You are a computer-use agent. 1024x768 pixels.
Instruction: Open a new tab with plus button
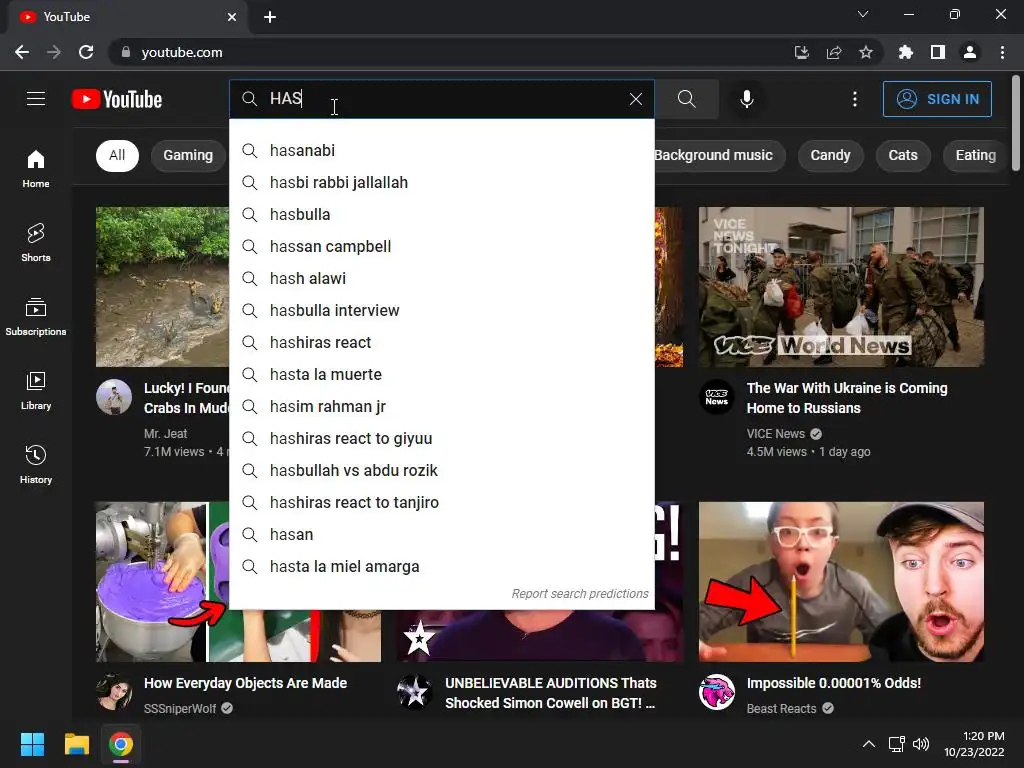pos(270,17)
